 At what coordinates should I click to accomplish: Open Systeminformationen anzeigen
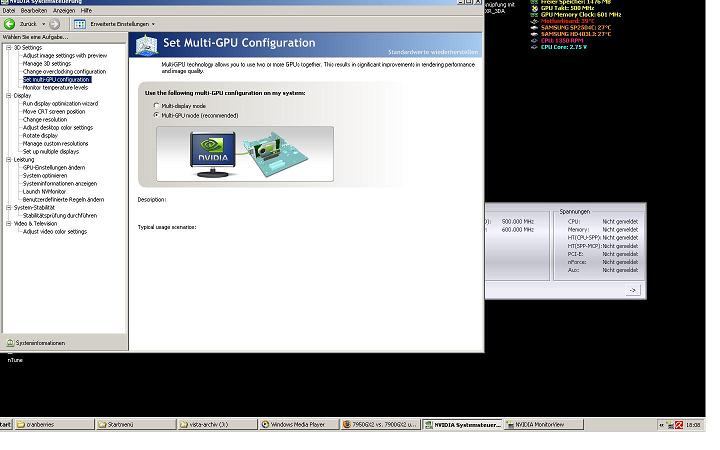pyautogui.click(x=60, y=183)
